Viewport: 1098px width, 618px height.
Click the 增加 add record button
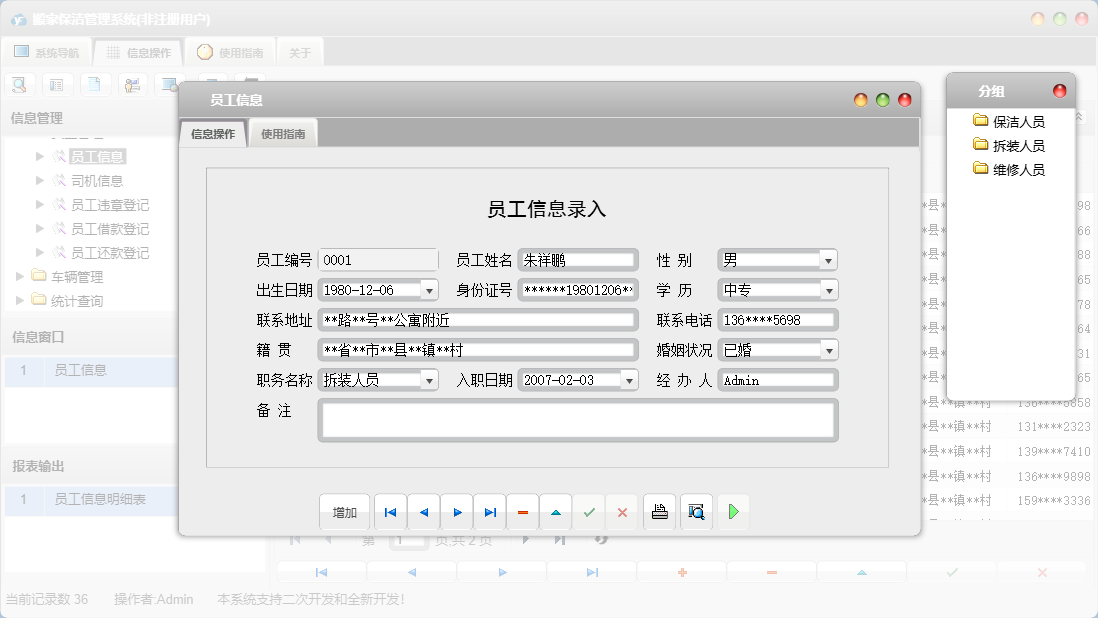(x=344, y=511)
